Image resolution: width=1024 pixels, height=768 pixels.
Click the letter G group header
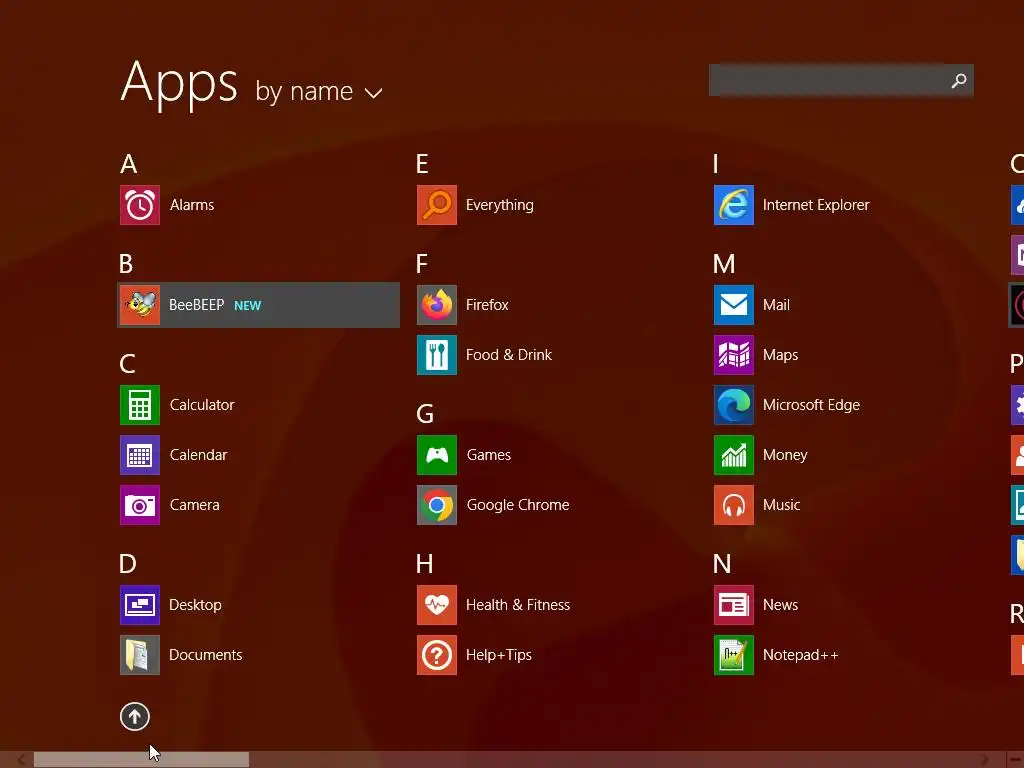coord(425,414)
